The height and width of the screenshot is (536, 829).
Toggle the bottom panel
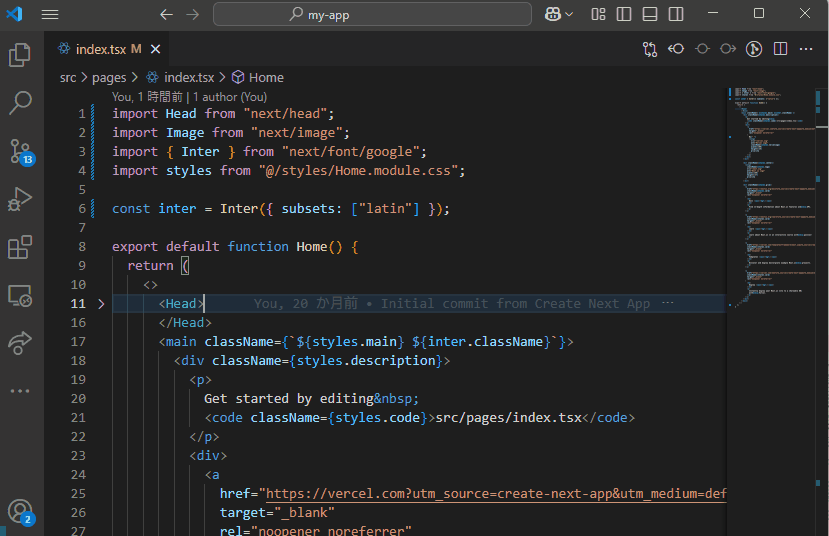tap(650, 14)
